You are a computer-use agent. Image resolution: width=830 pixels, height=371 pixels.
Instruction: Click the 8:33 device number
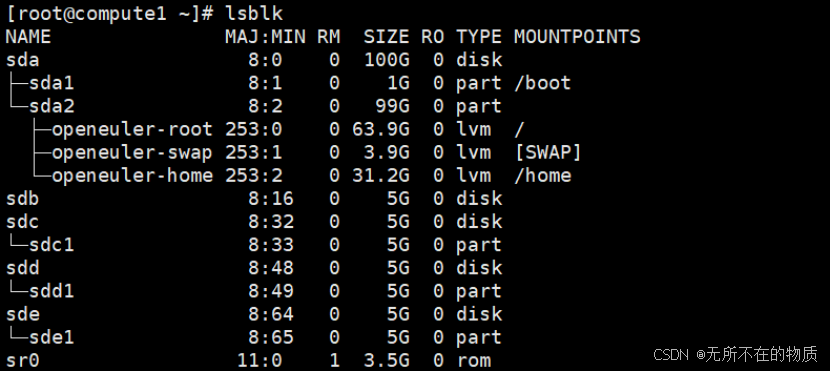[271, 245]
